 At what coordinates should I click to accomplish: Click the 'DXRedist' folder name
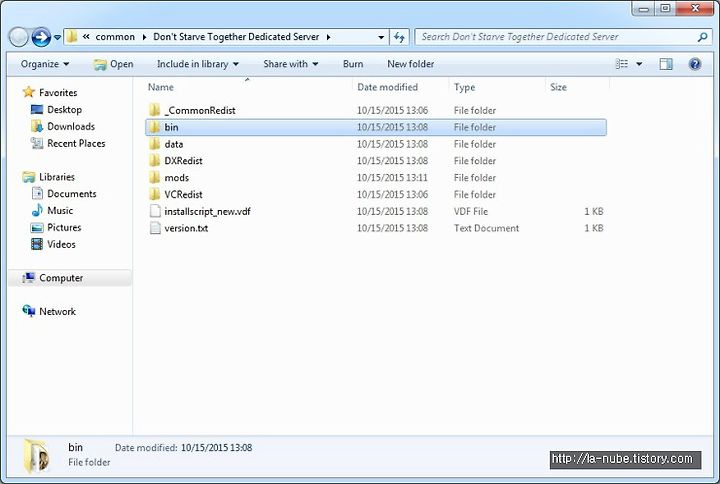click(x=183, y=161)
